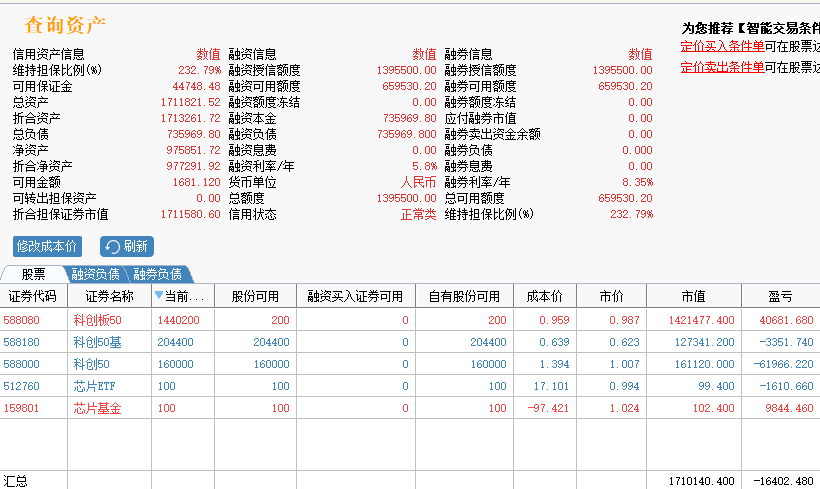Click the 科创50 security name

pyautogui.click(x=92, y=364)
